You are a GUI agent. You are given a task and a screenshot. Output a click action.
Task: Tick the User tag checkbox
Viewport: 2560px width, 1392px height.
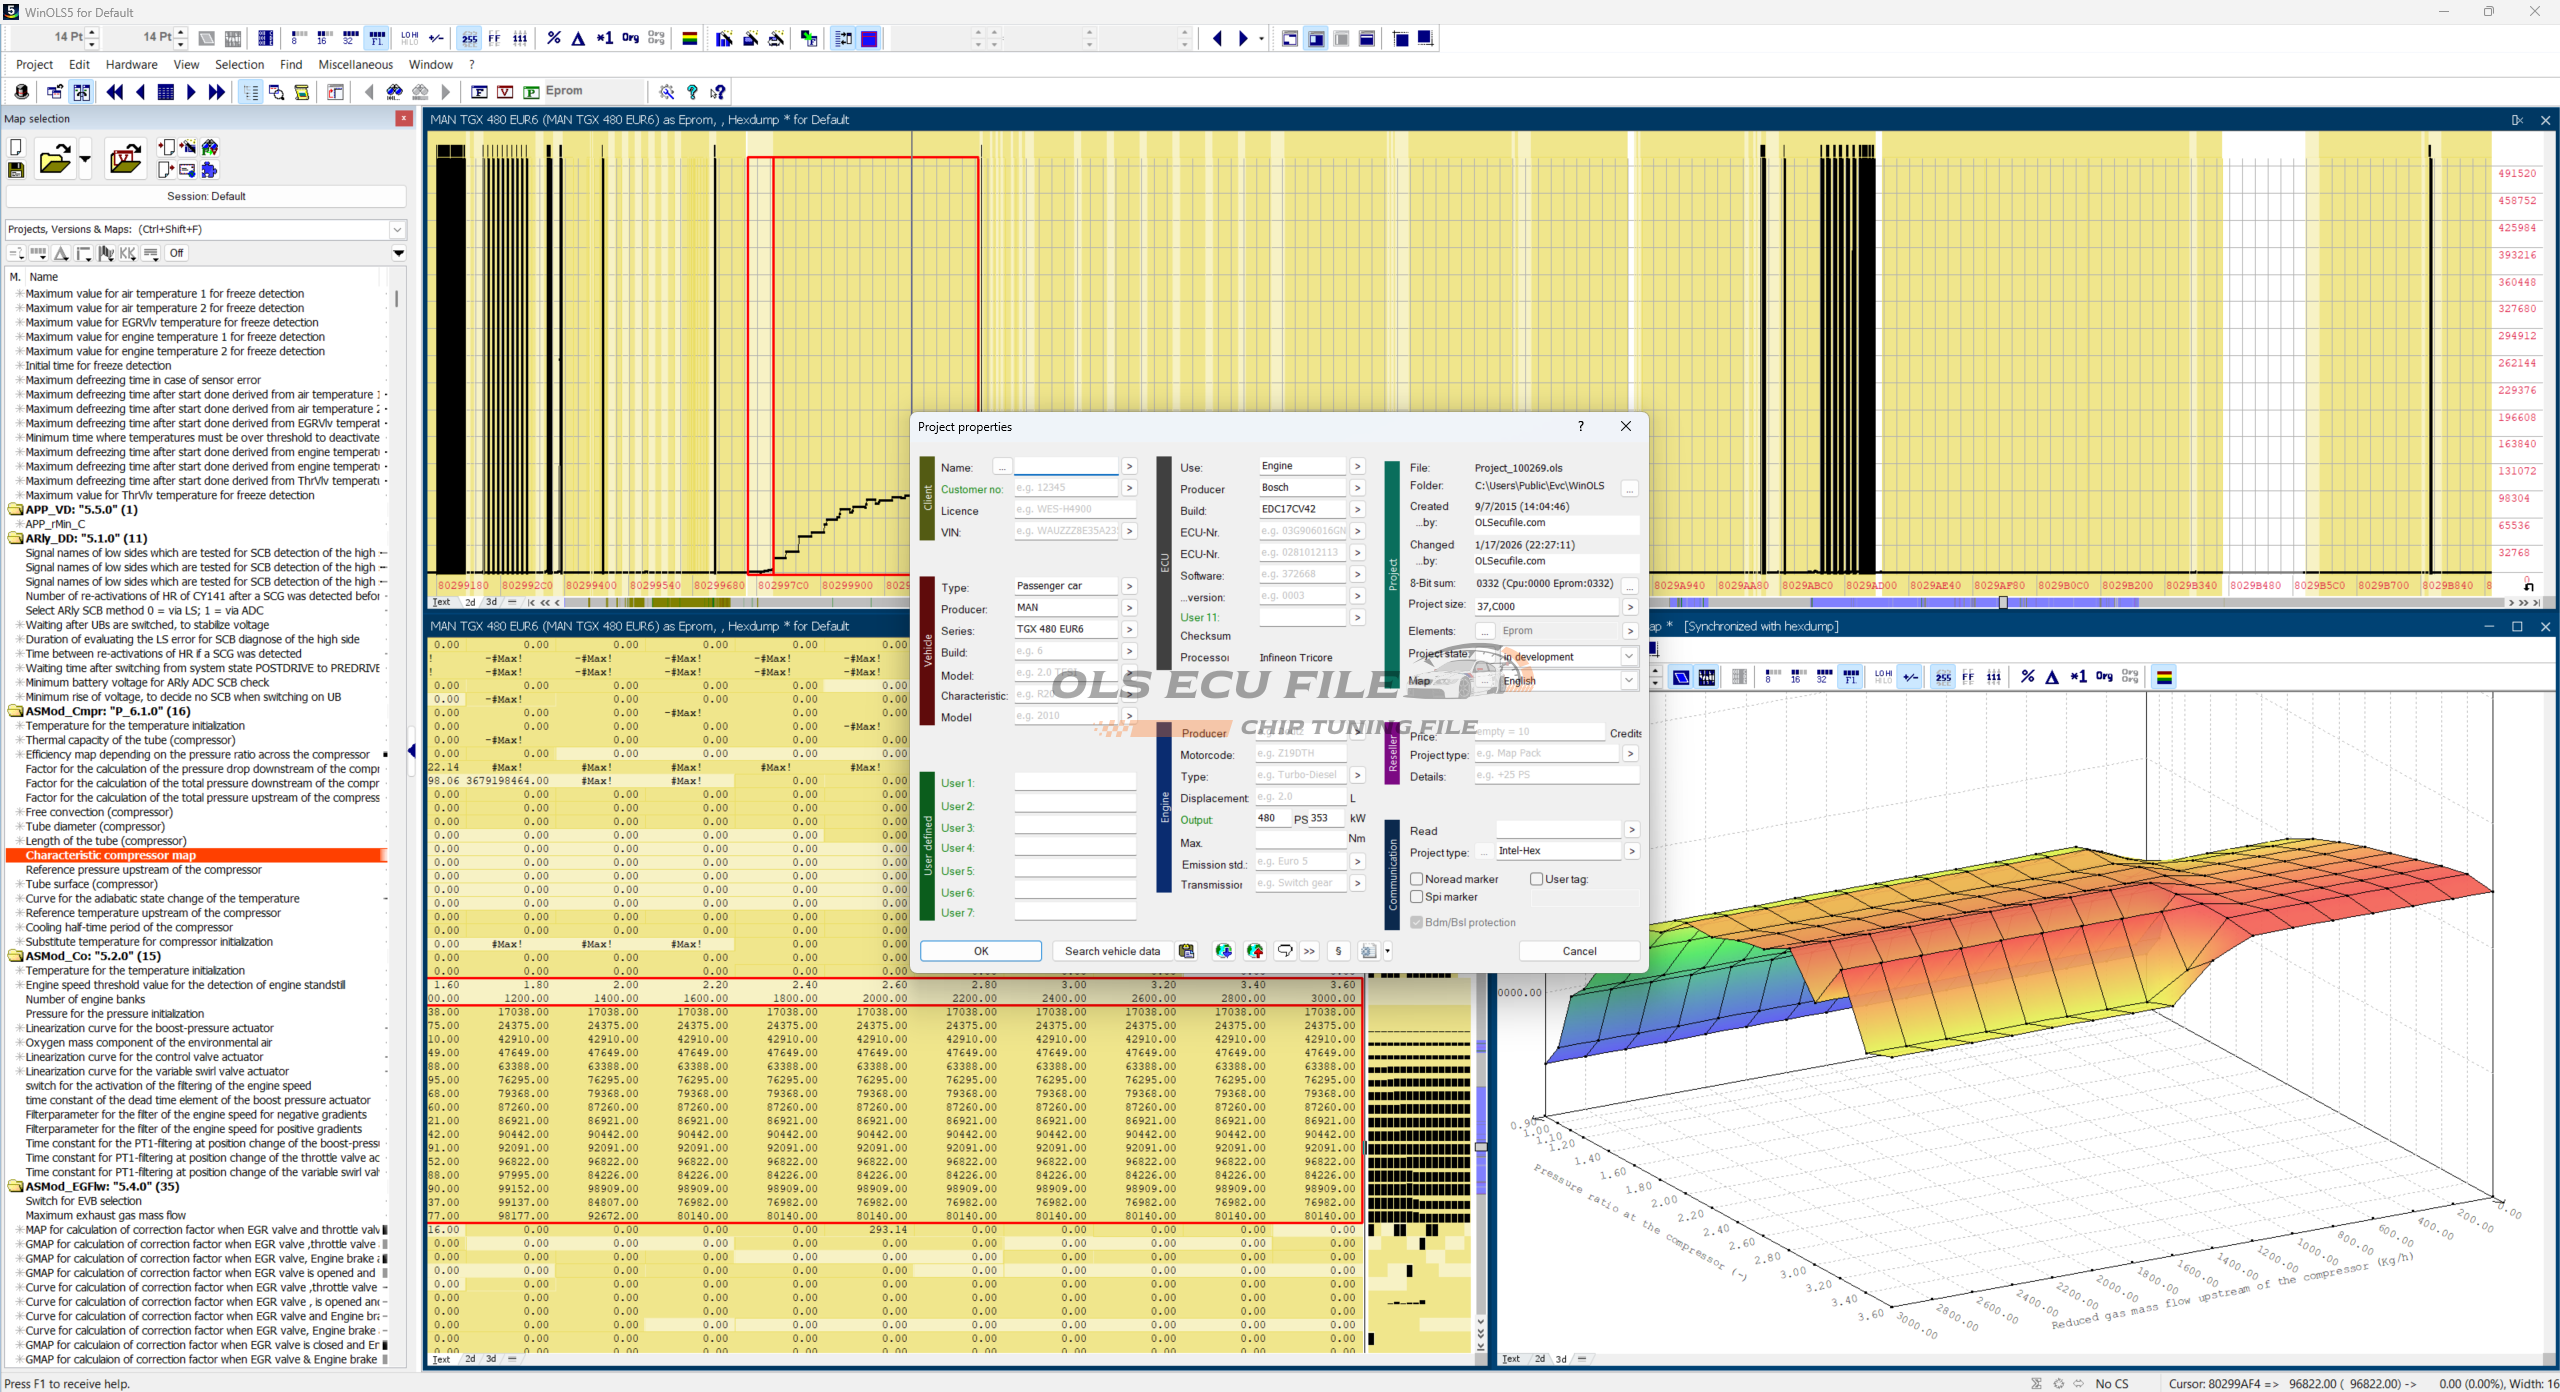(1537, 879)
